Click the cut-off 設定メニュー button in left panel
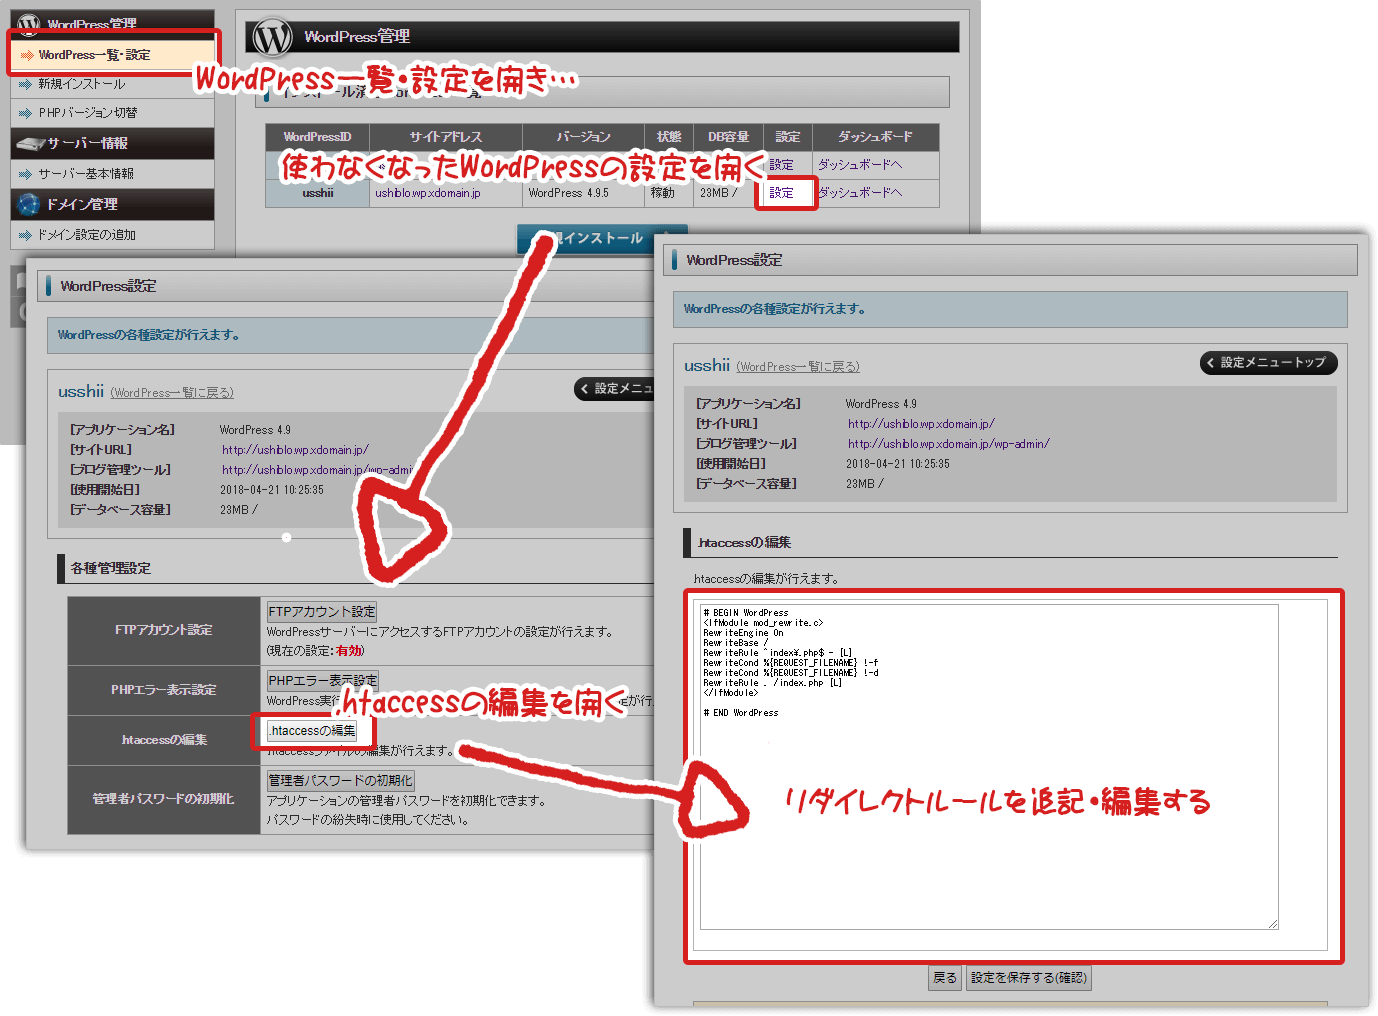 [614, 389]
